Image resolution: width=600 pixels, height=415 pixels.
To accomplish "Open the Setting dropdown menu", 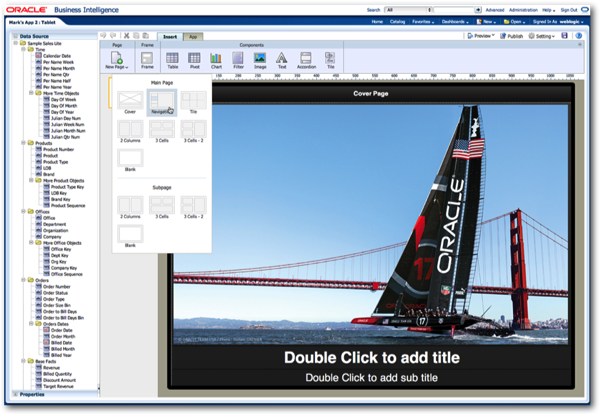I will [x=541, y=36].
